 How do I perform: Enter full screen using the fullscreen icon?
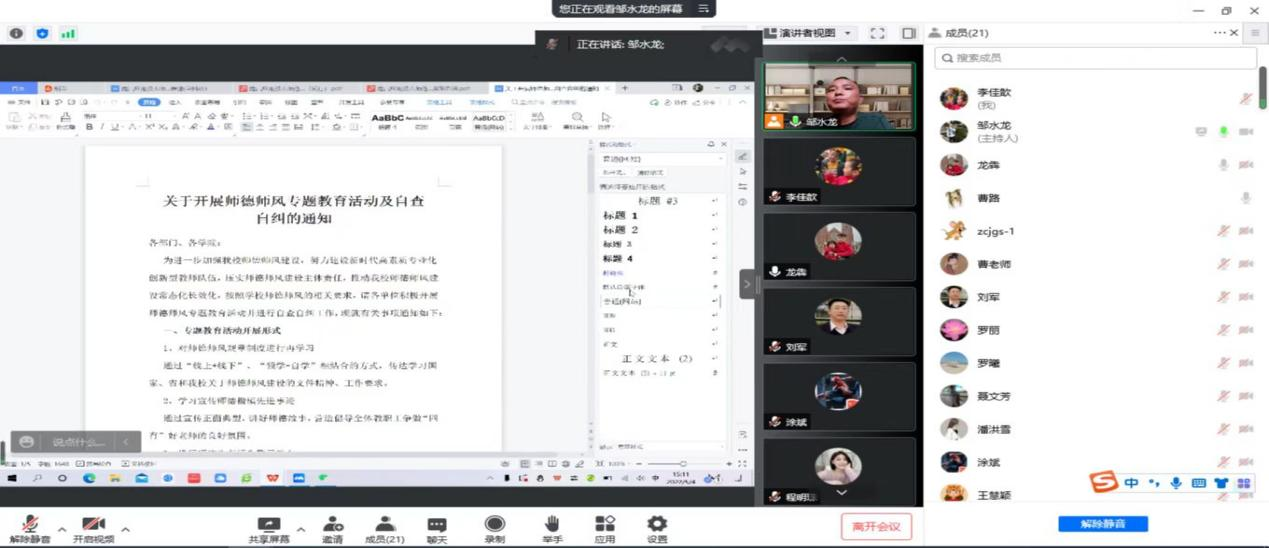877,33
